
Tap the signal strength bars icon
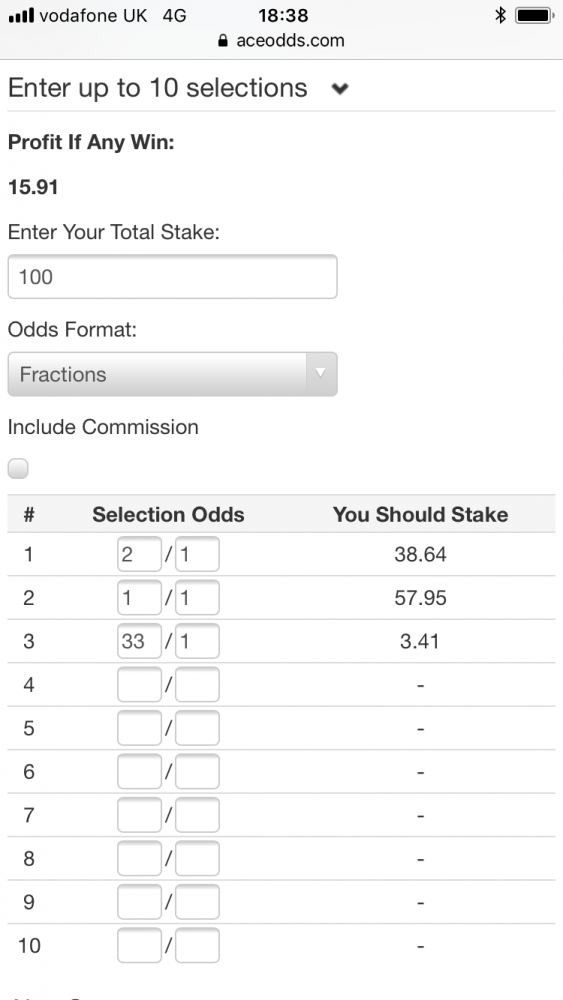[x=21, y=15]
